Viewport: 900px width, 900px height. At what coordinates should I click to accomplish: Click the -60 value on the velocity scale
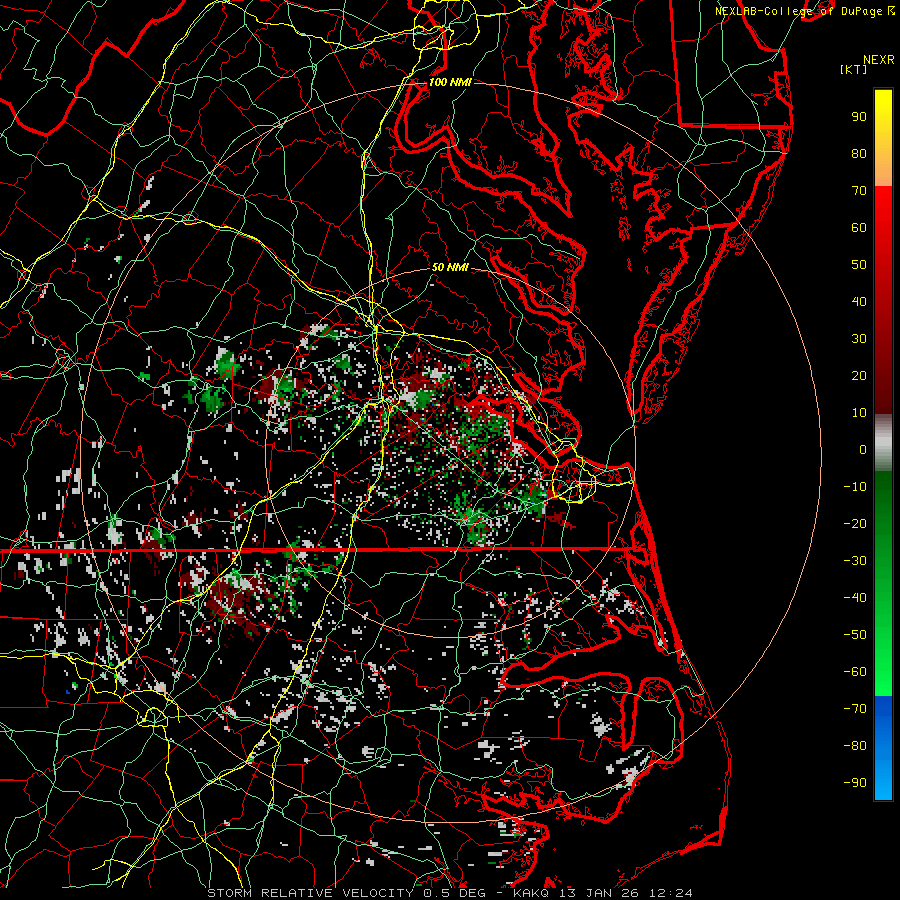pyautogui.click(x=855, y=672)
